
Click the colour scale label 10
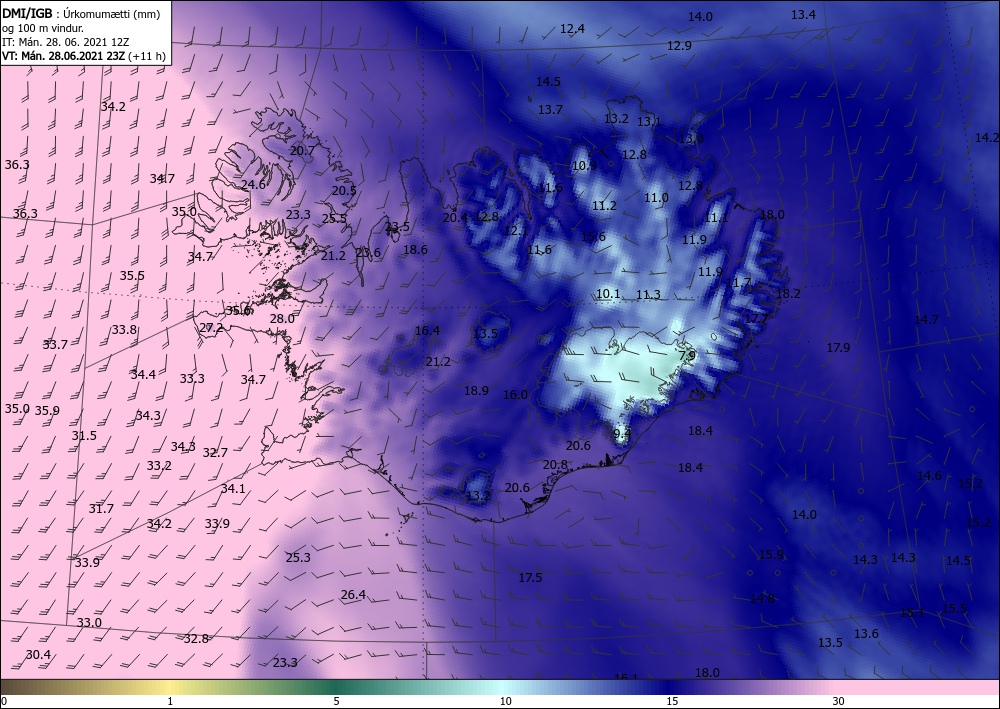pyautogui.click(x=505, y=702)
